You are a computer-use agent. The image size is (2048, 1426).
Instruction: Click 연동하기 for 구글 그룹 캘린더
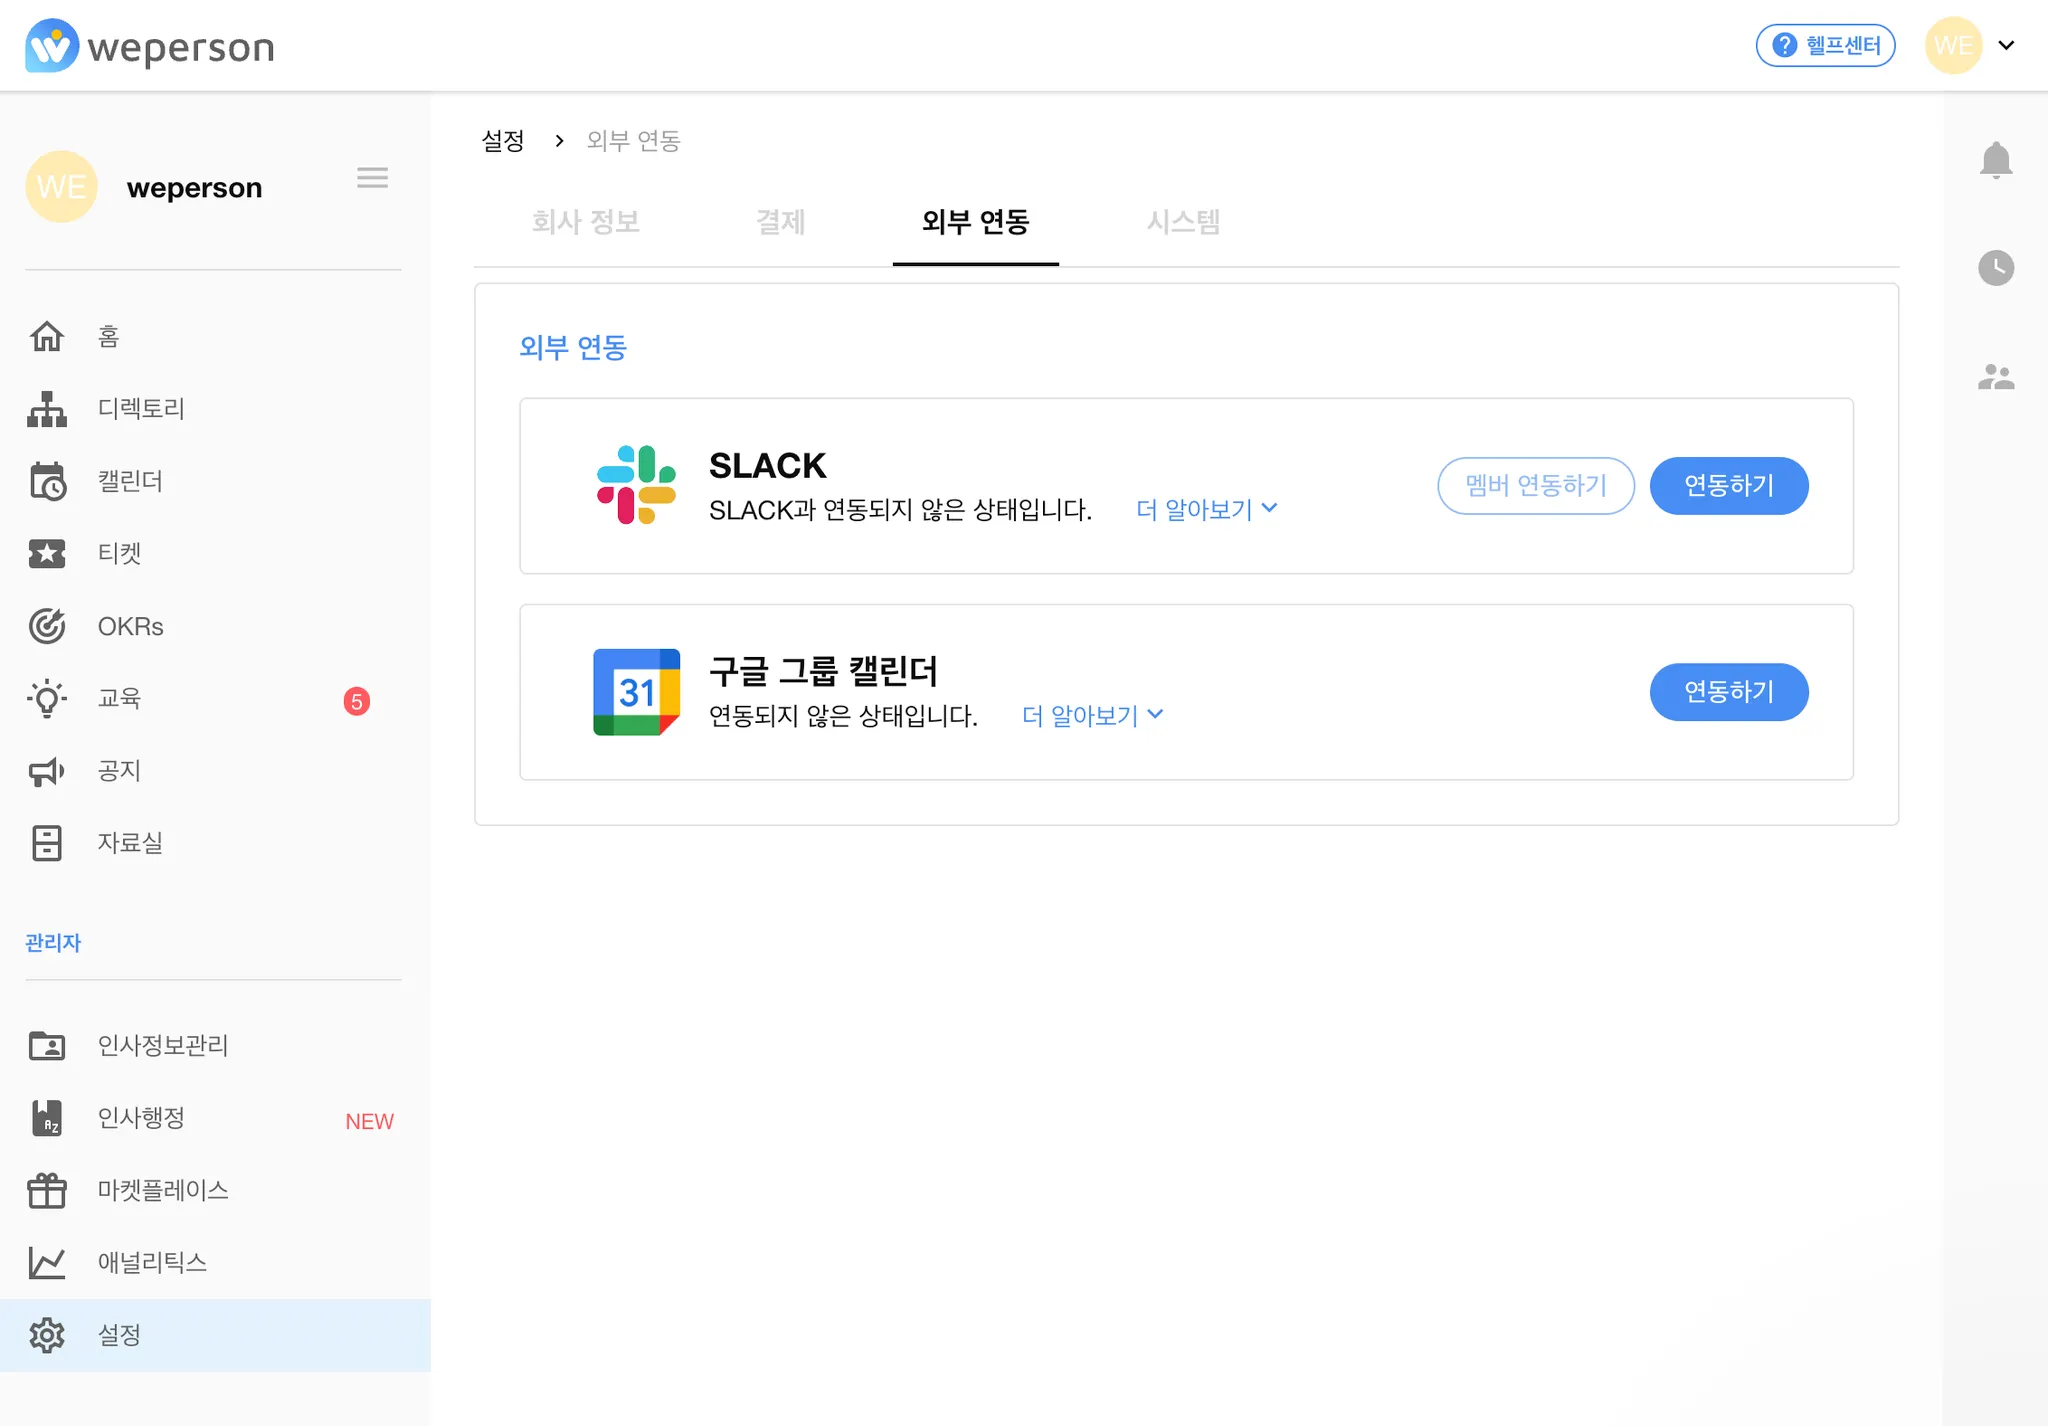1728,692
